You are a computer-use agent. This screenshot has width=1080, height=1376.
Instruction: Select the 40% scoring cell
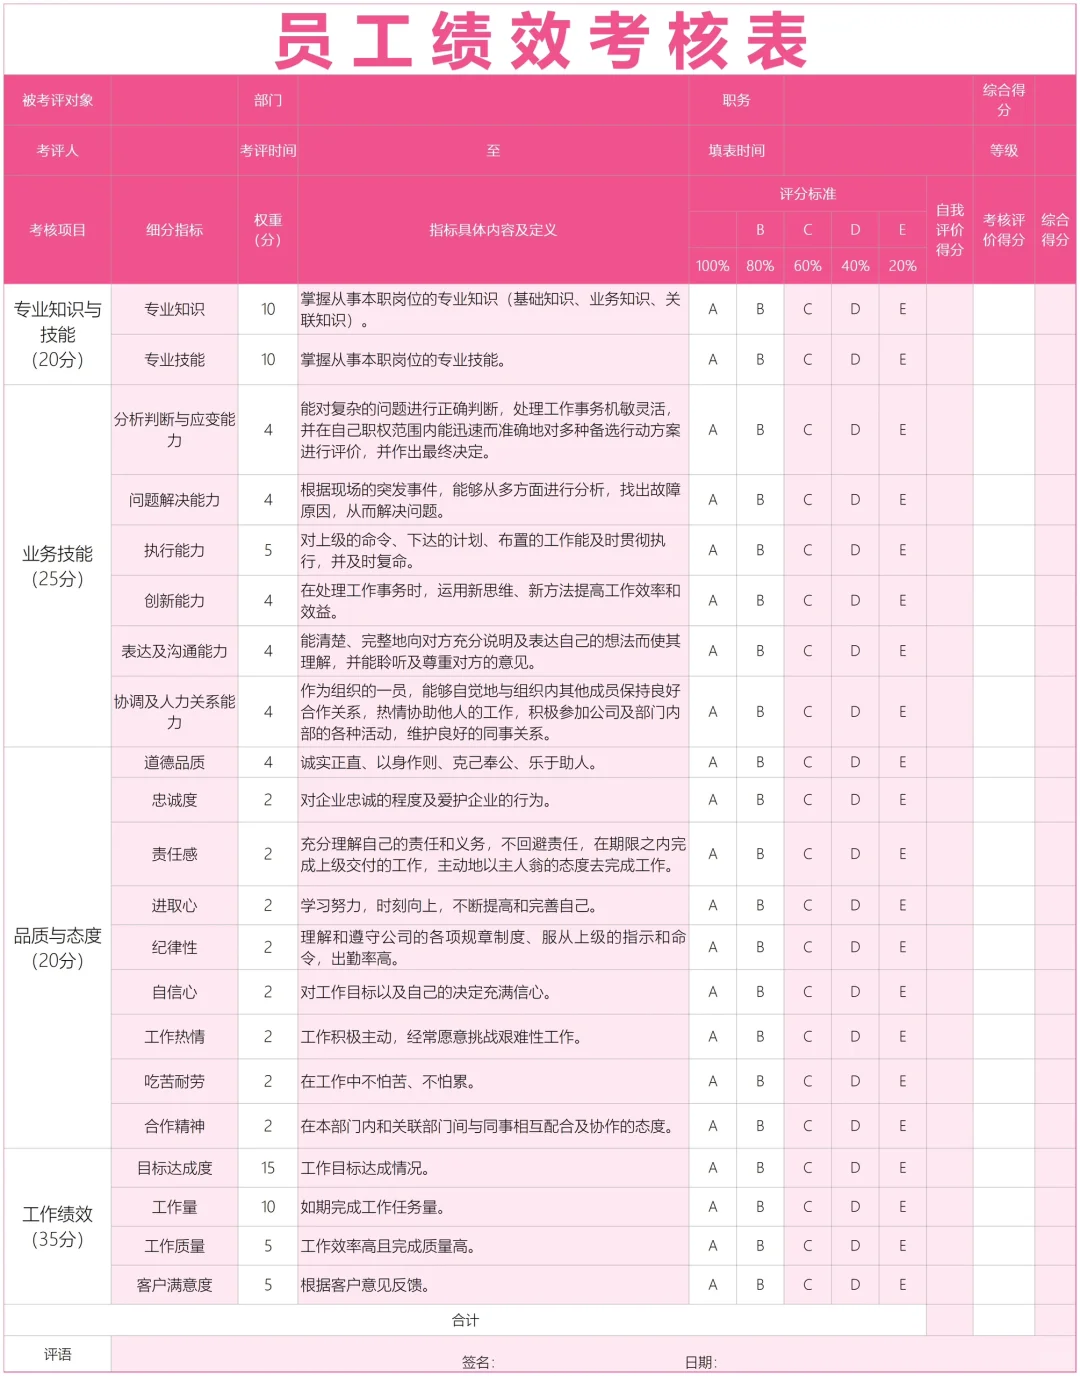pos(855,266)
